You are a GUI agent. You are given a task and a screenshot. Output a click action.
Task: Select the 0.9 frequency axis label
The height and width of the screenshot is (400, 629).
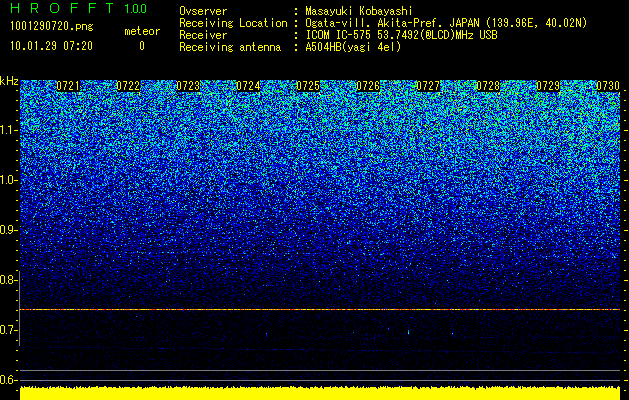(x=8, y=230)
